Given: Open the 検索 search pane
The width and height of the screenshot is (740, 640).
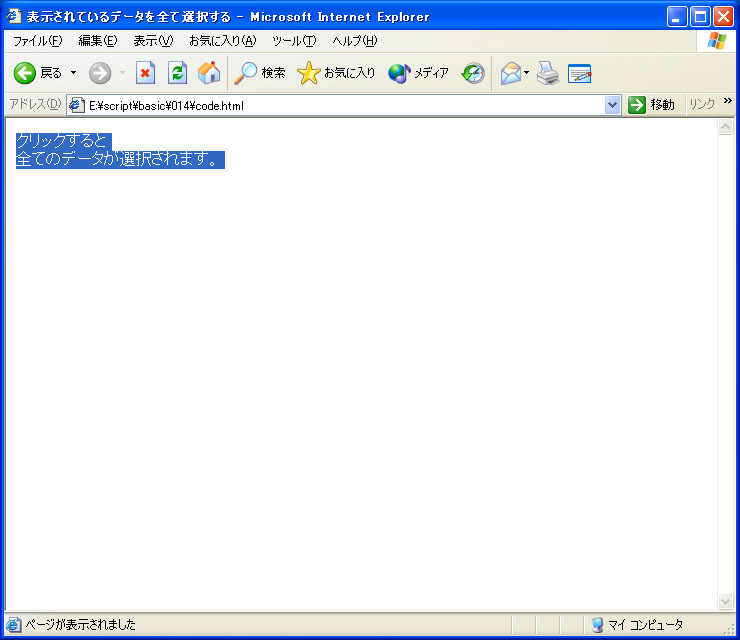Looking at the screenshot, I should tap(260, 73).
